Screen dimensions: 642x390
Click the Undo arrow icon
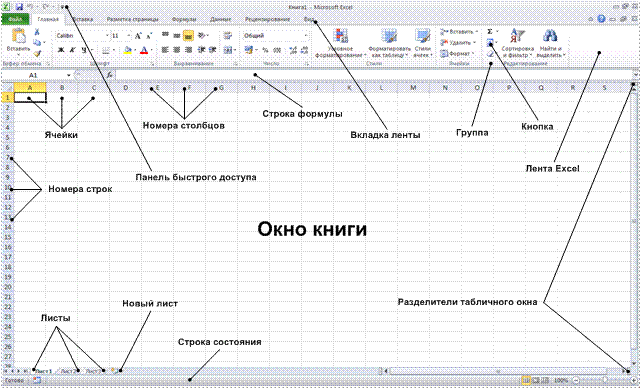coord(30,7)
